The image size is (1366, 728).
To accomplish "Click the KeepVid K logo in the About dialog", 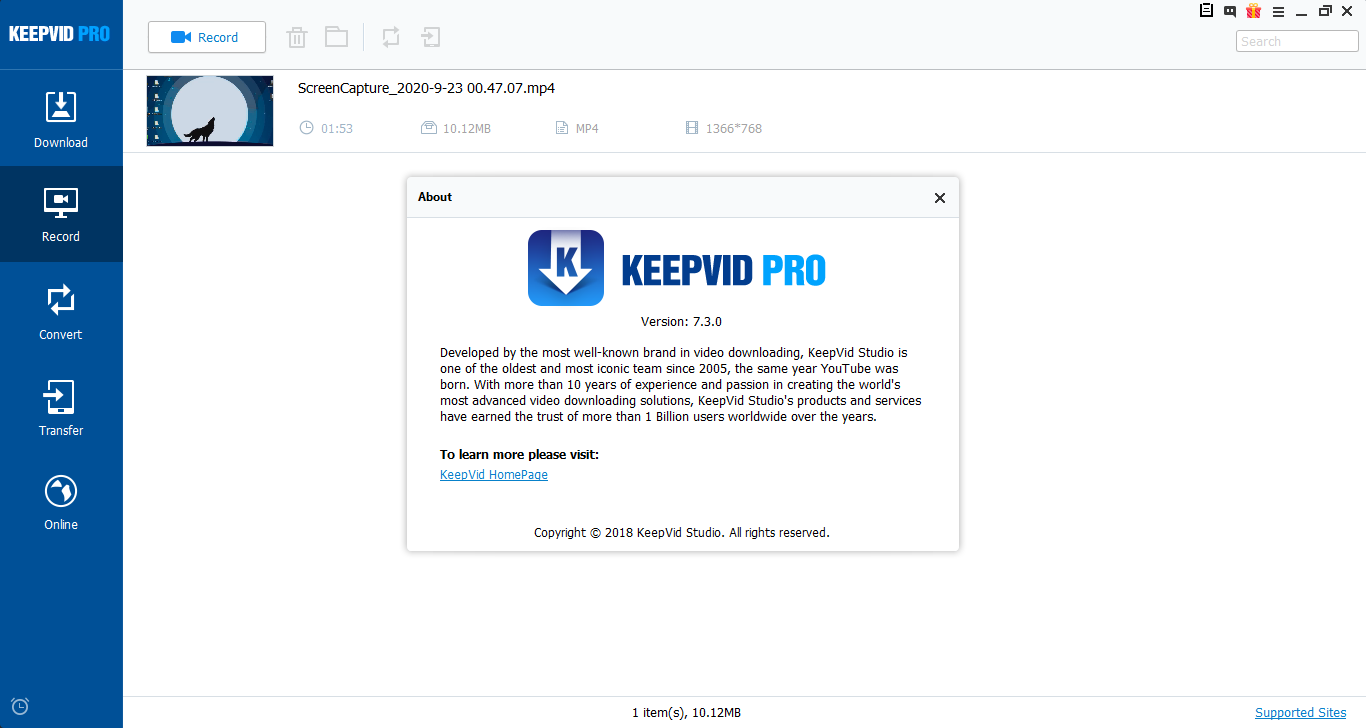I will pos(566,268).
